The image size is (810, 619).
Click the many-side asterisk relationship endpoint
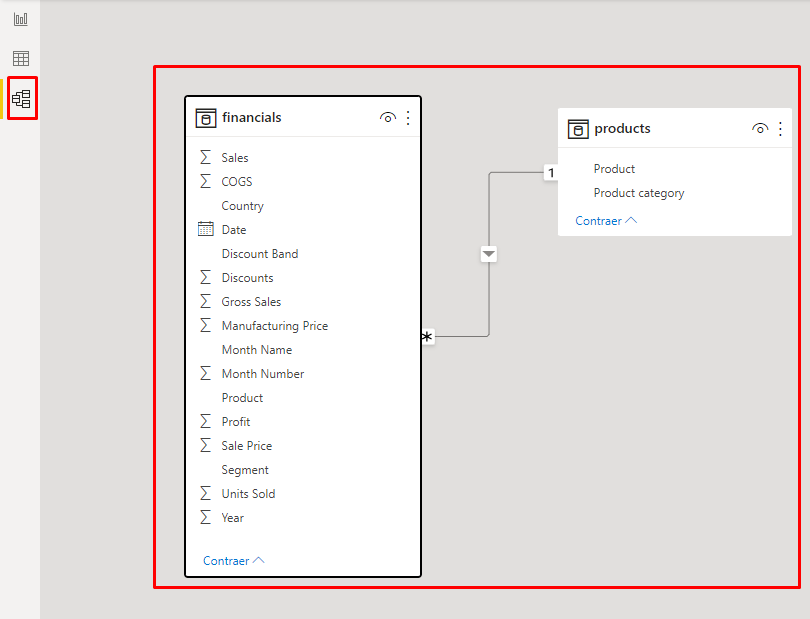427,337
